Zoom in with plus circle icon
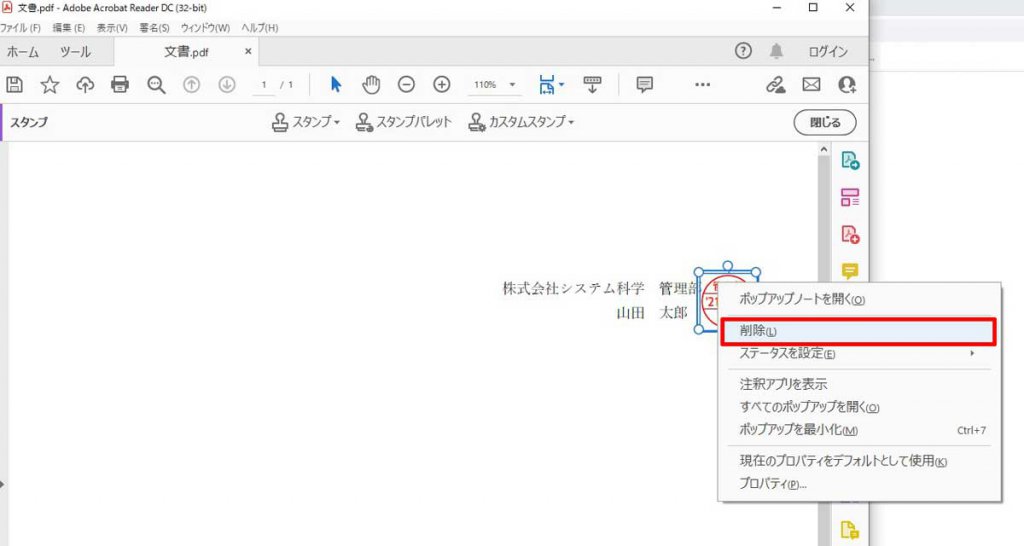Screen dimensions: 1024x546 pos(441,85)
